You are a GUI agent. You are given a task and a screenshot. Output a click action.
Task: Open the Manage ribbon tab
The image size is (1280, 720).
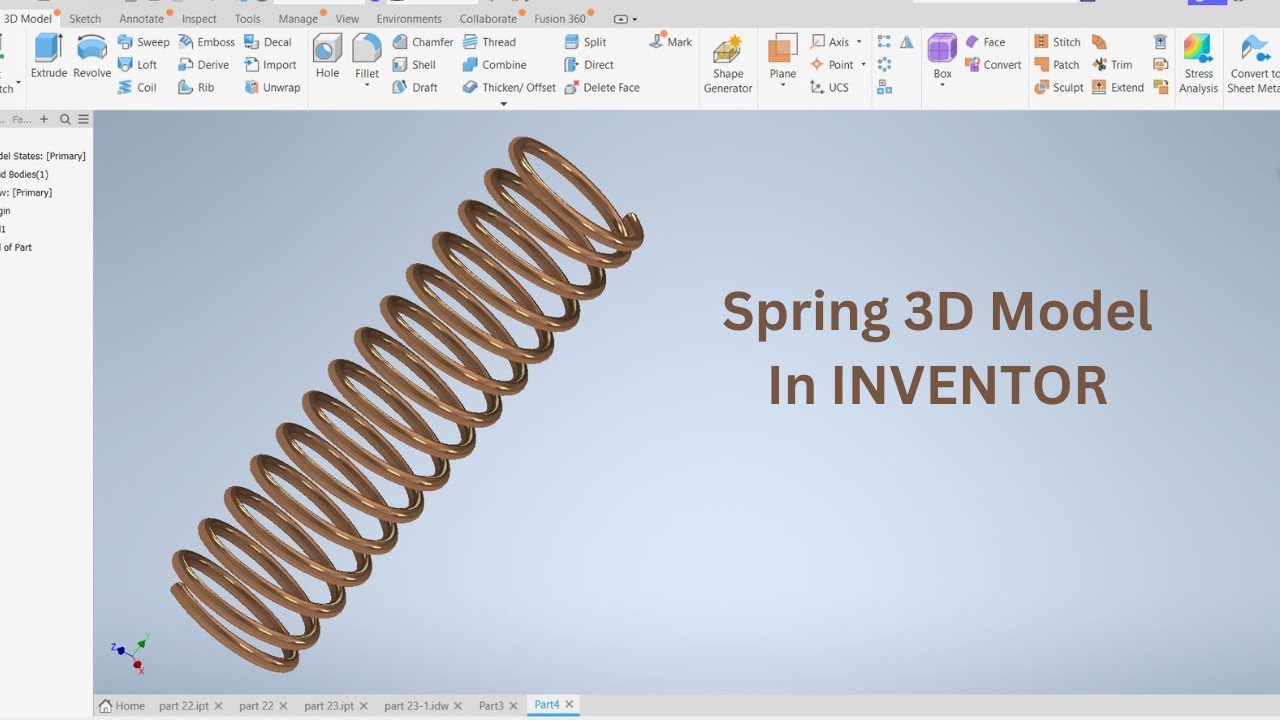tap(298, 19)
